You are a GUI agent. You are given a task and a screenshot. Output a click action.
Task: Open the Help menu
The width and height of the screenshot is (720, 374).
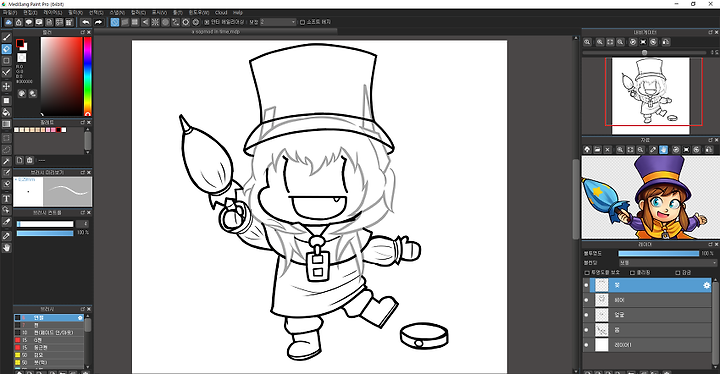[x=237, y=13]
